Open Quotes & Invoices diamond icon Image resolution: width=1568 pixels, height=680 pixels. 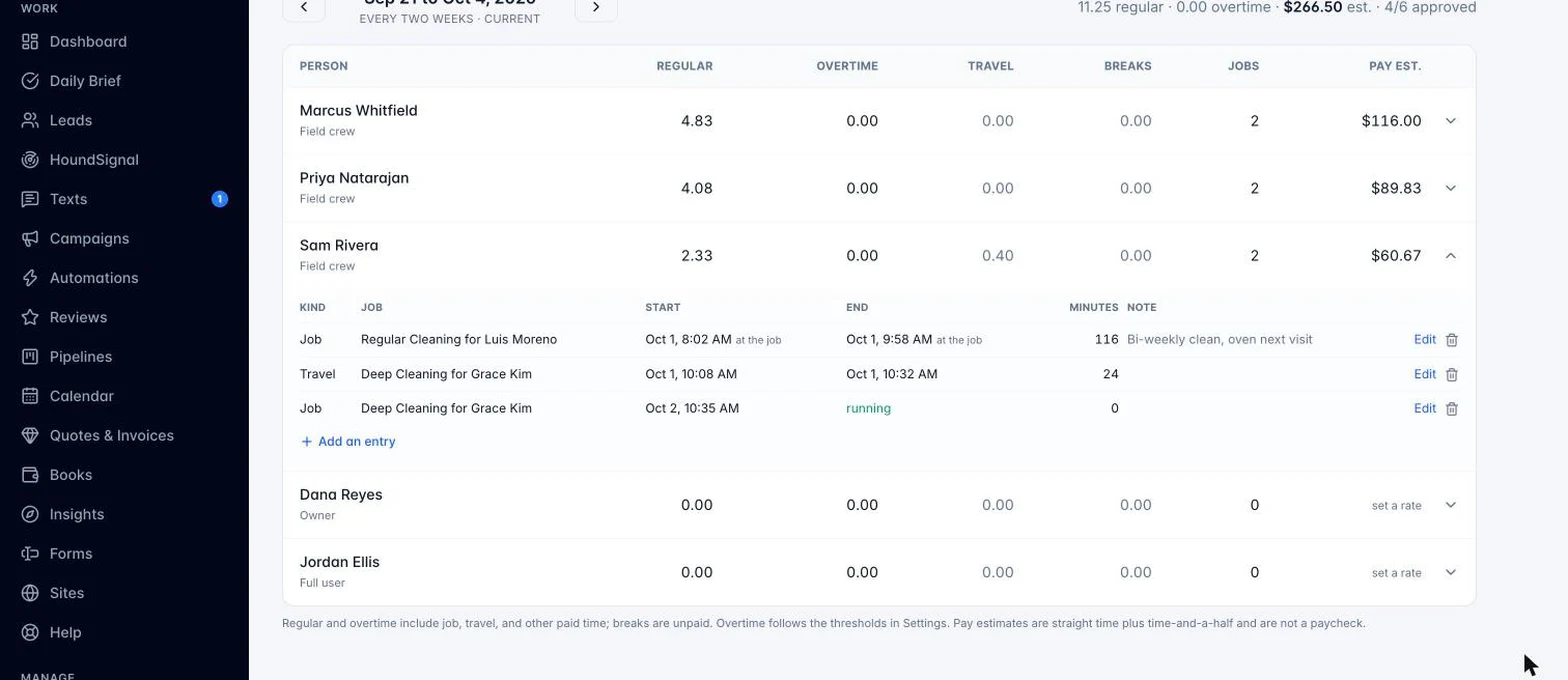(x=30, y=436)
